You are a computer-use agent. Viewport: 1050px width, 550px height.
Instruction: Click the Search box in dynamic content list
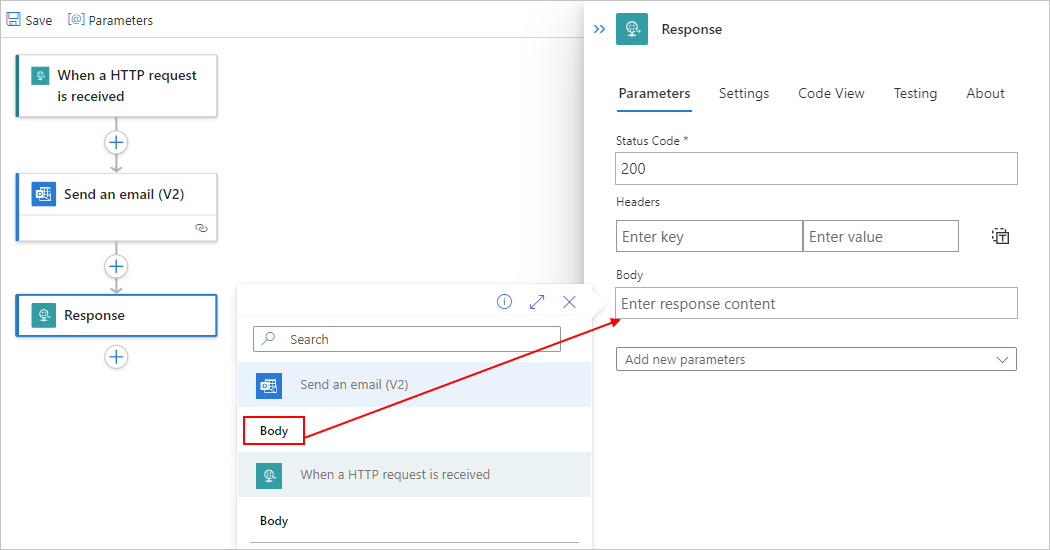pyautogui.click(x=406, y=339)
